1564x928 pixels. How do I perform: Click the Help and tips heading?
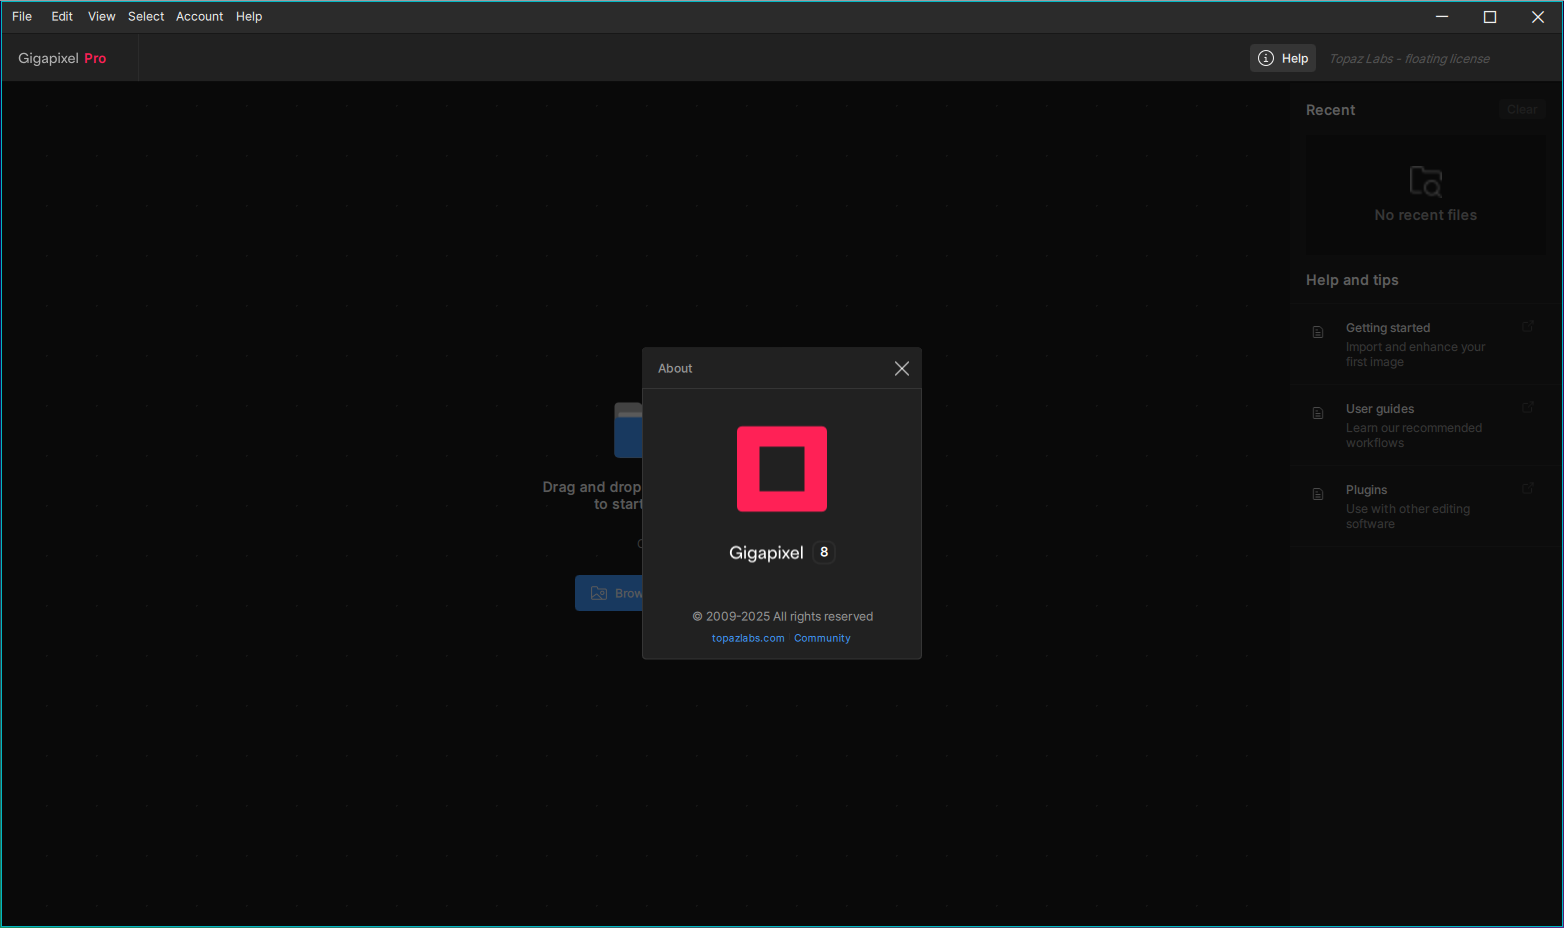[1352, 280]
